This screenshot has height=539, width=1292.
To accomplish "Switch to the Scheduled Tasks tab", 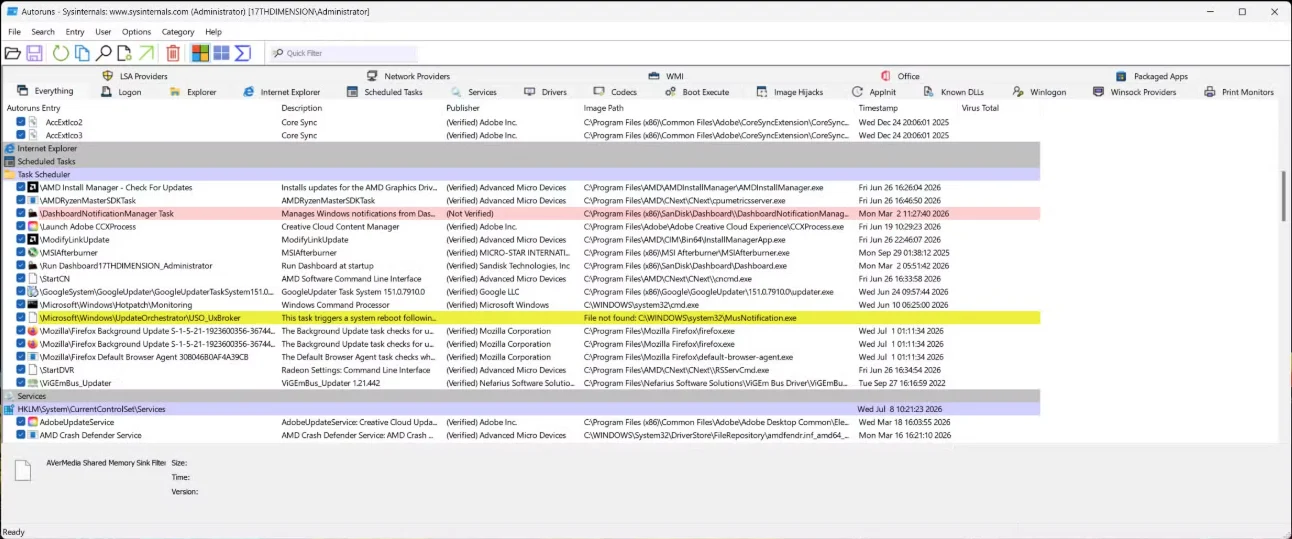I will 384,92.
